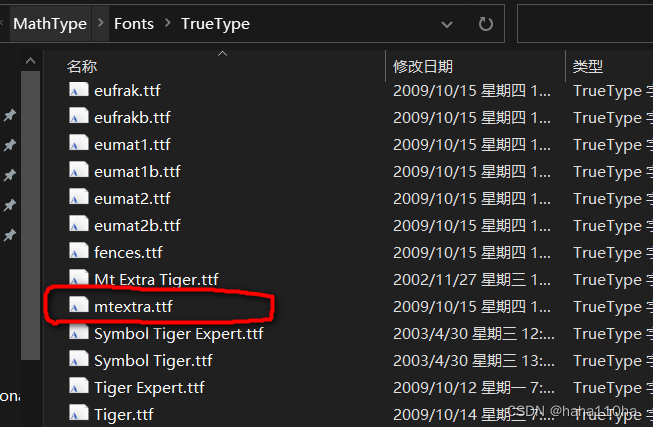Click the search box beside the address bar
653x427 pixels.
coord(585,23)
